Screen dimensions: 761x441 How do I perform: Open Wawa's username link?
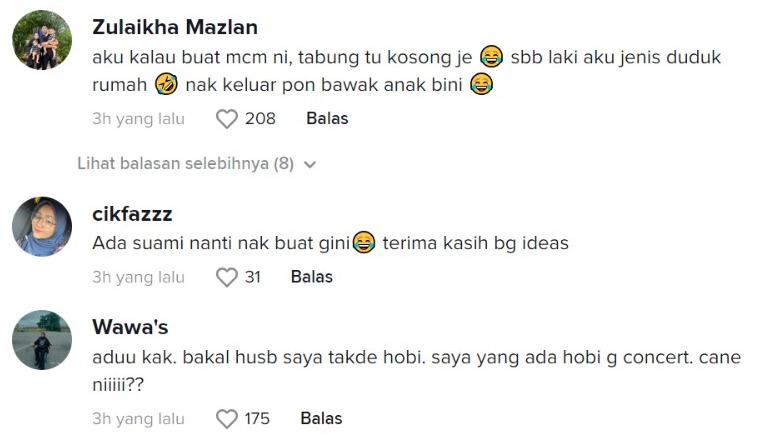(128, 327)
